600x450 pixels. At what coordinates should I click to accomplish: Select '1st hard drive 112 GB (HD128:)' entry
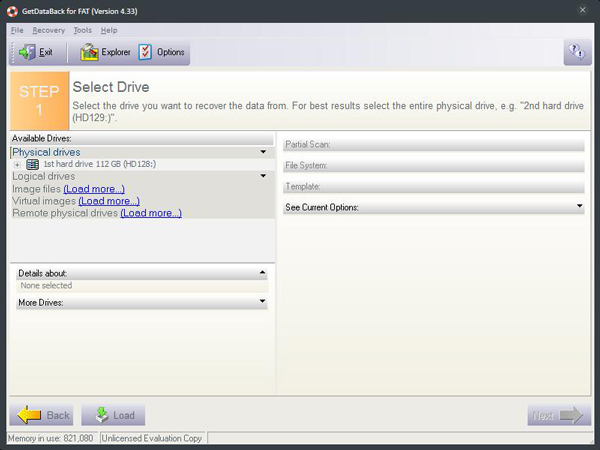click(x=99, y=164)
